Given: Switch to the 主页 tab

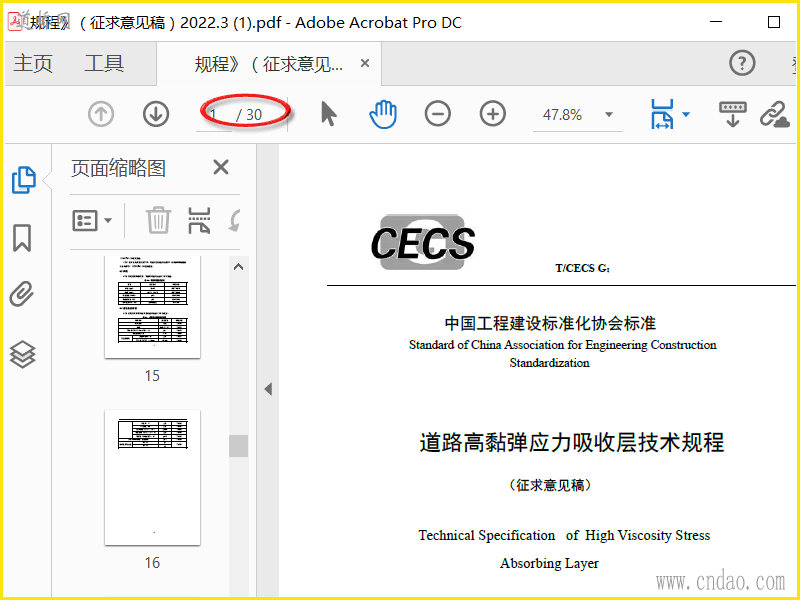Looking at the screenshot, I should [x=33, y=63].
